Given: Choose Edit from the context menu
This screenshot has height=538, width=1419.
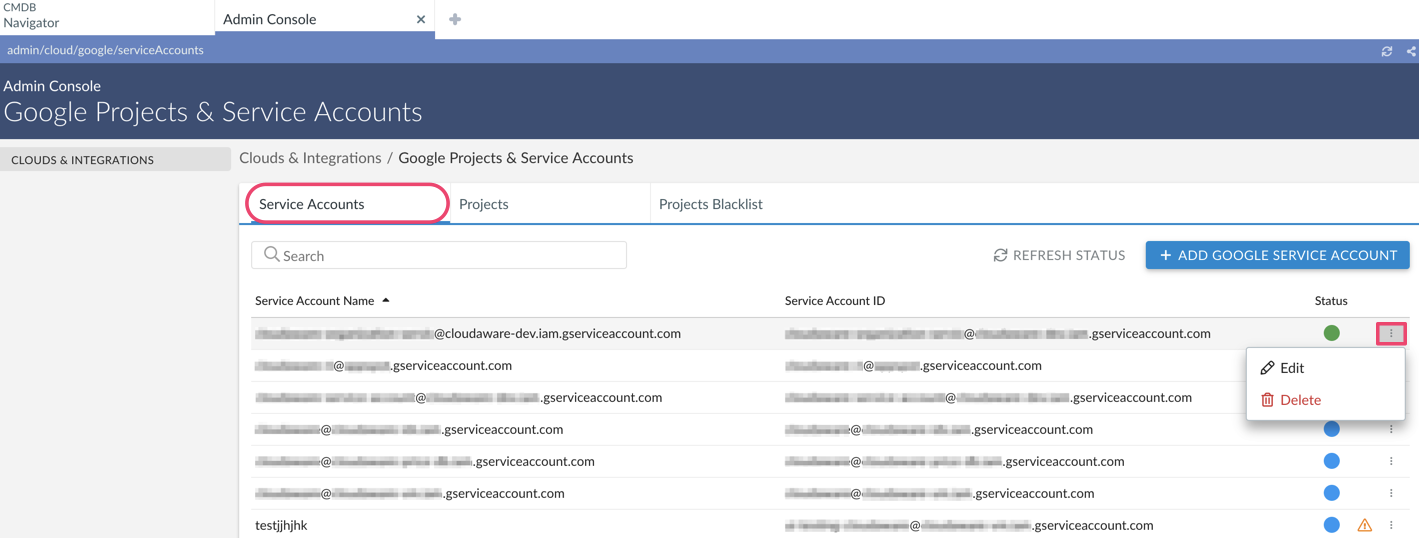Looking at the screenshot, I should [1325, 368].
